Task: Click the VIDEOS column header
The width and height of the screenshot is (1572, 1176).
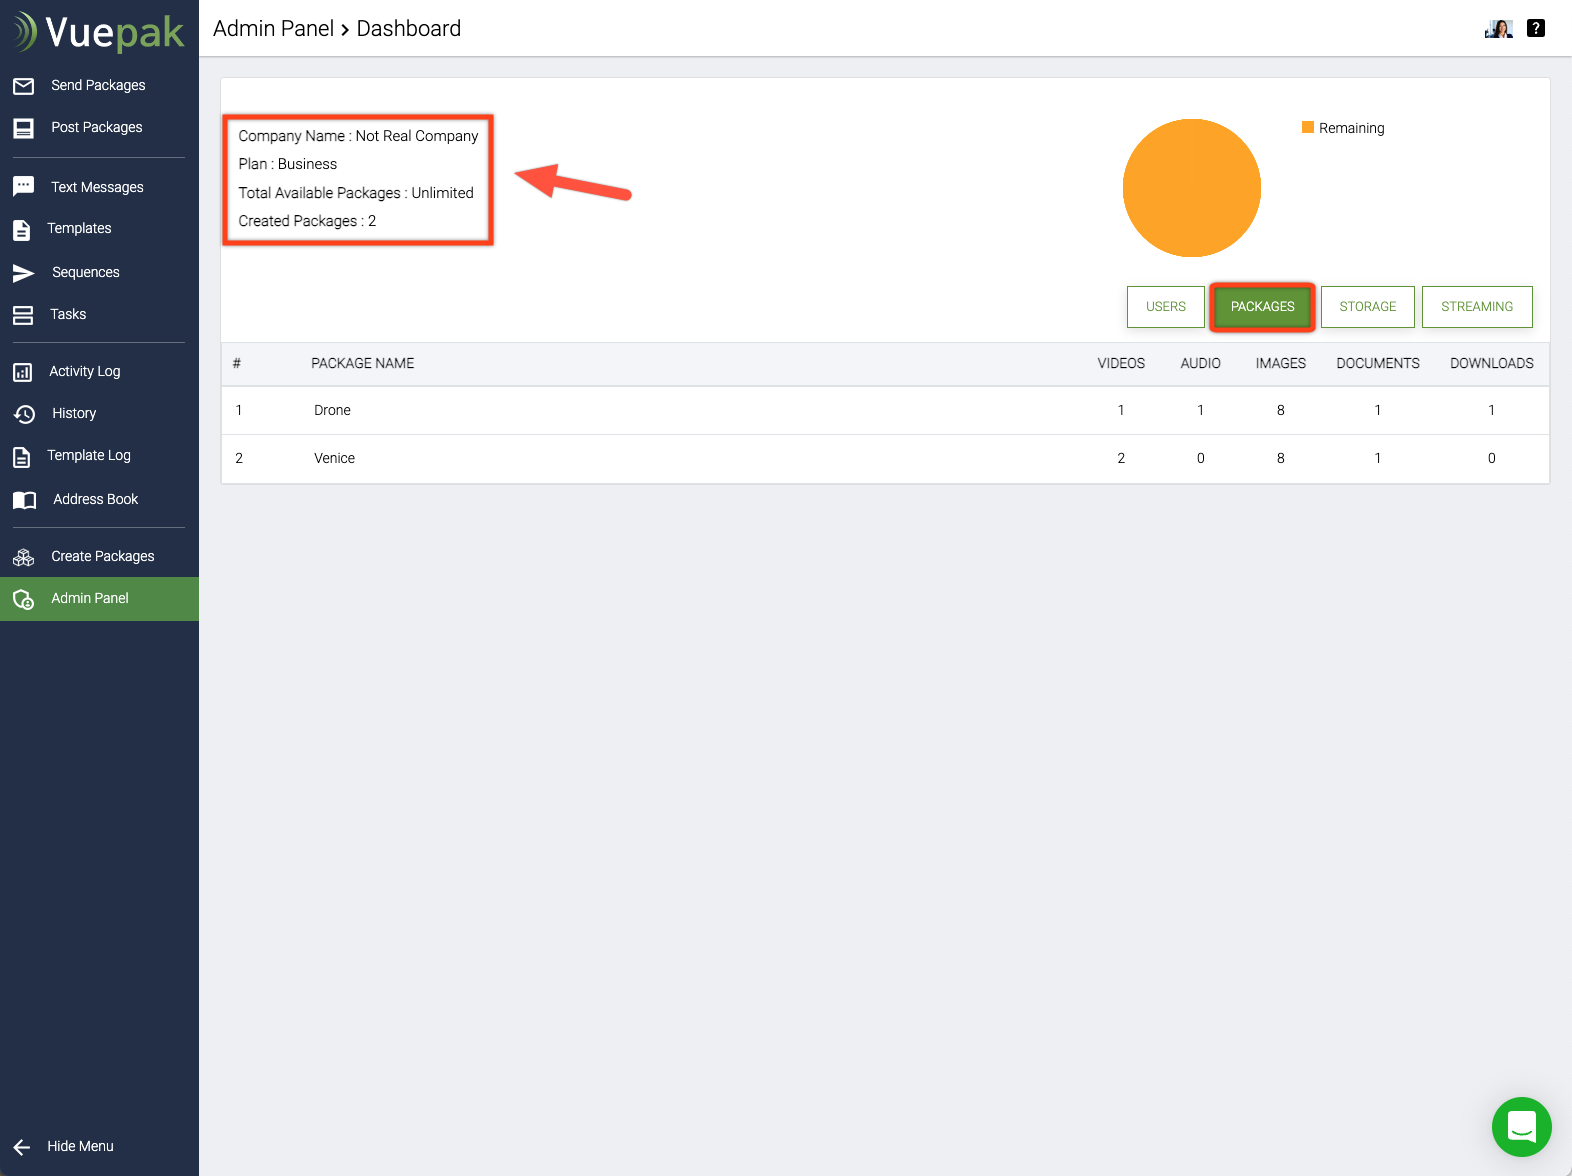Action: tap(1121, 363)
